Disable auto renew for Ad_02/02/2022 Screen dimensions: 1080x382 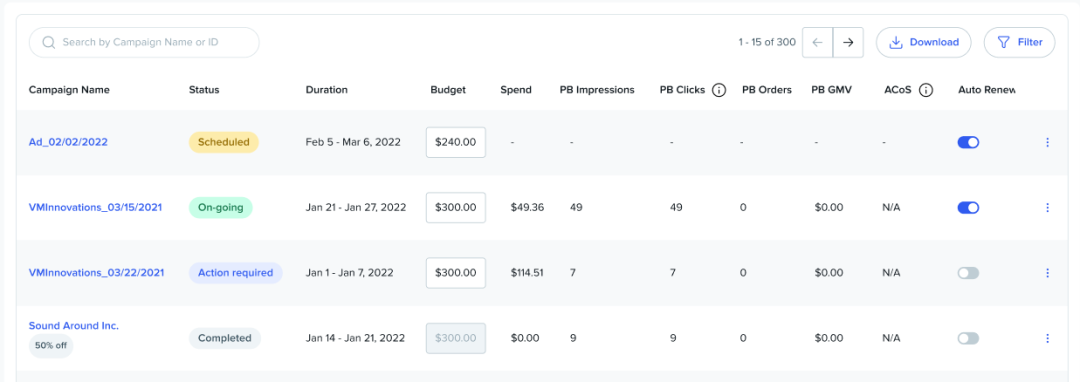click(x=968, y=142)
